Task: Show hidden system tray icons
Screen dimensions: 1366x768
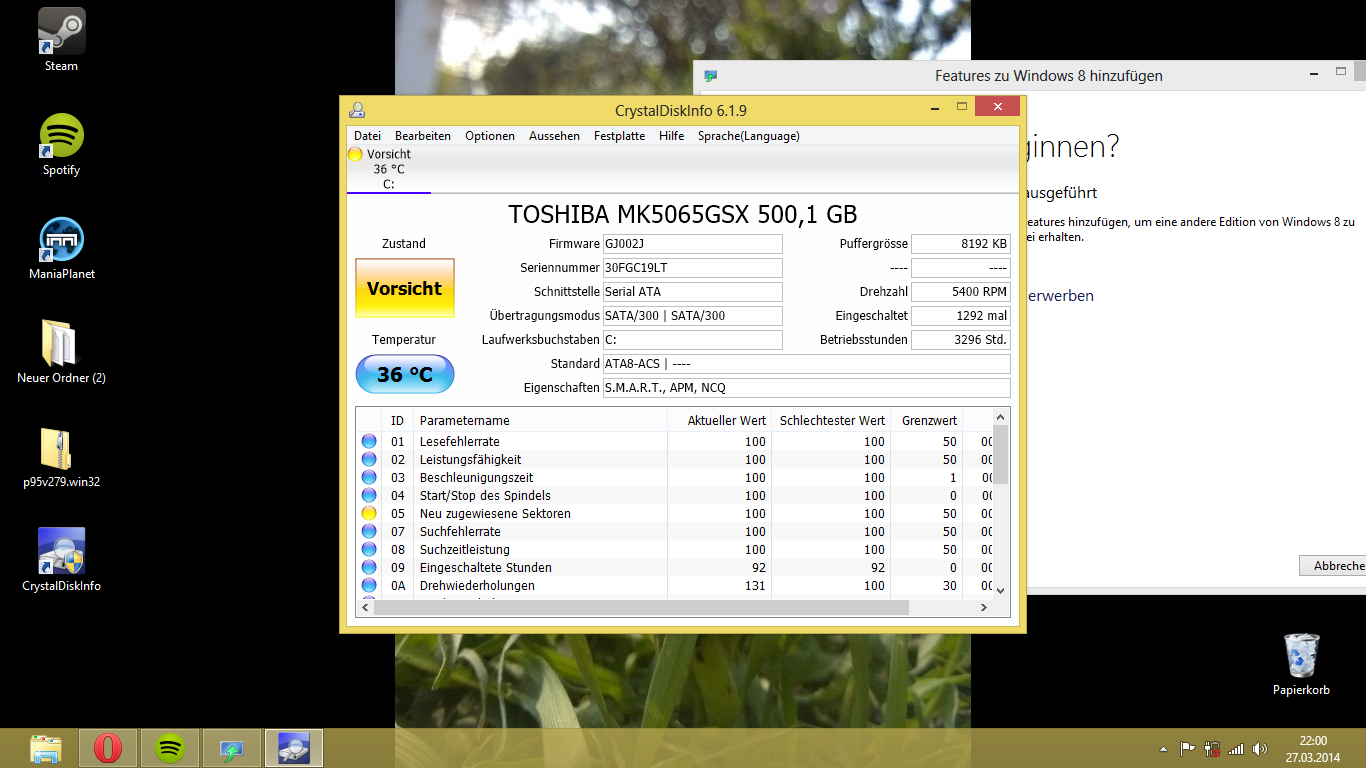Action: (x=1162, y=748)
